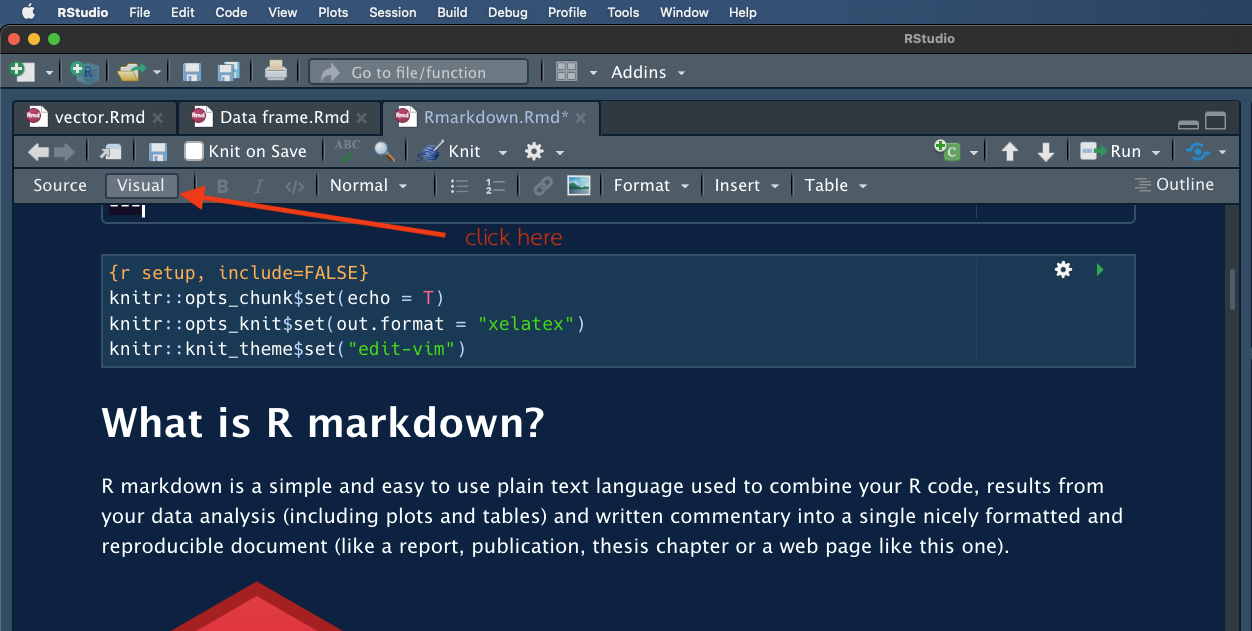Open the chunk options gear in setup chunk
Screen dimensions: 1252x631
(x=1063, y=269)
